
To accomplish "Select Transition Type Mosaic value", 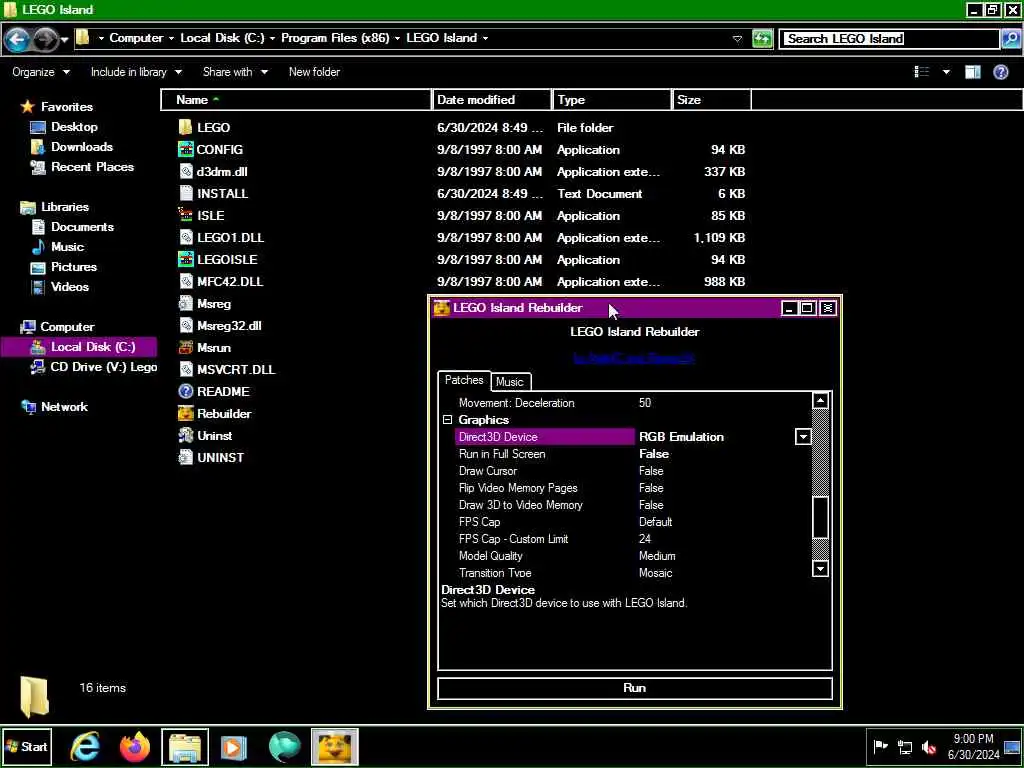I will pos(655,573).
